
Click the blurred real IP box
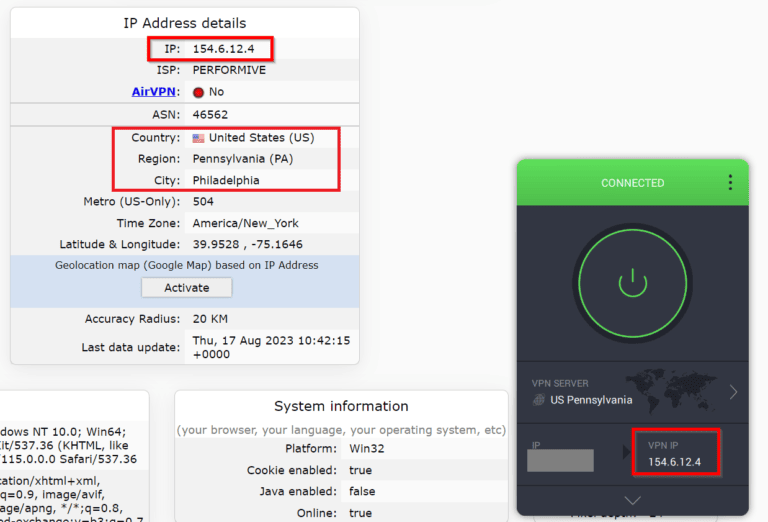560,460
